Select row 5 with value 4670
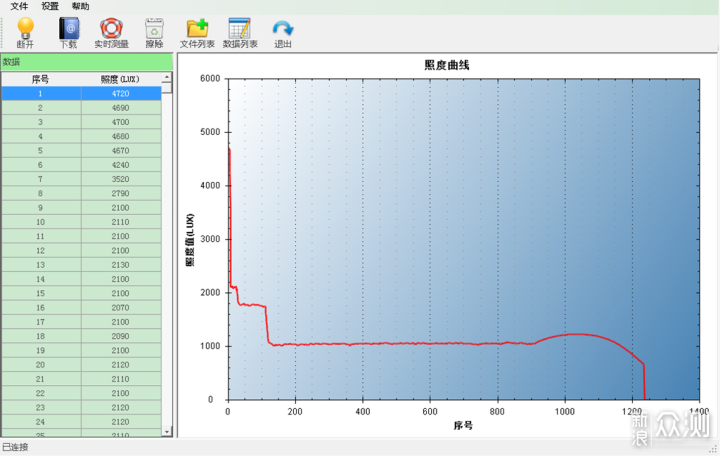This screenshot has width=720, height=456. pyautogui.click(x=81, y=150)
